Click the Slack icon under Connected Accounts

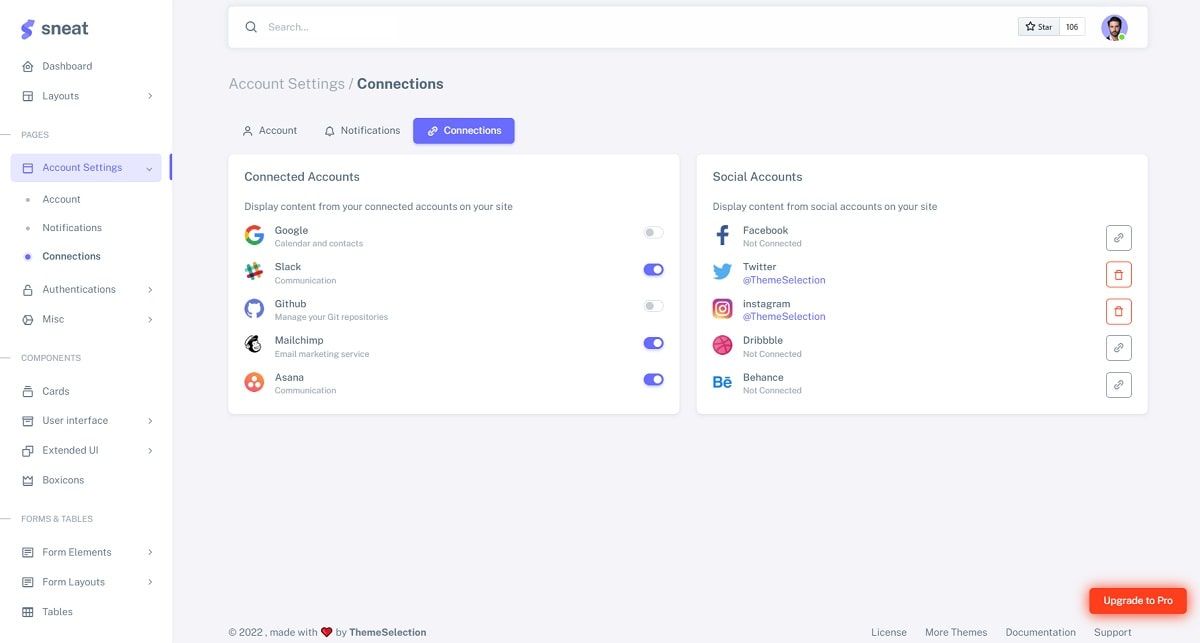pos(251,270)
